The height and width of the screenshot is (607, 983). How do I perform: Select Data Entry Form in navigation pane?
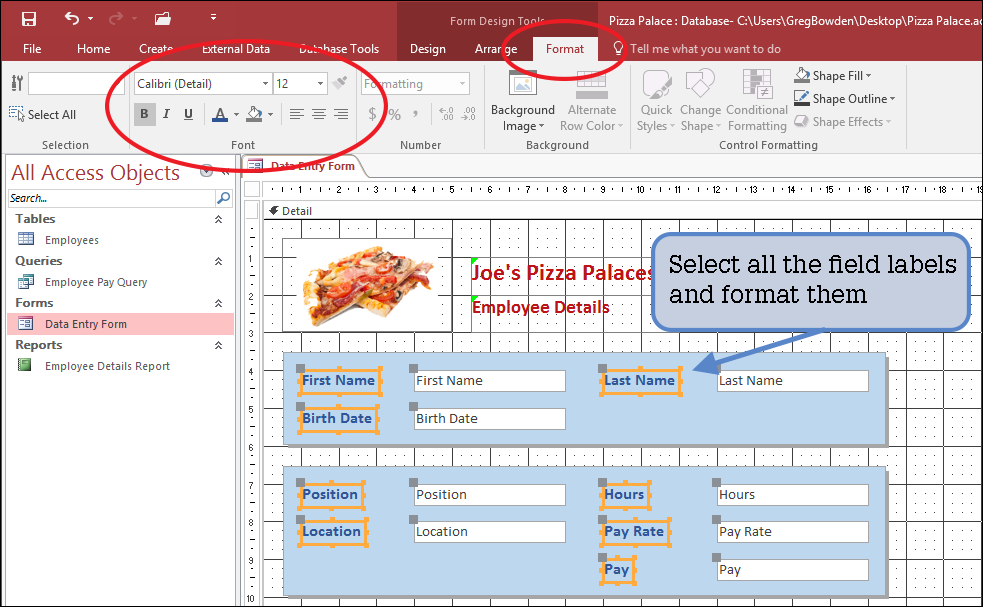120,324
